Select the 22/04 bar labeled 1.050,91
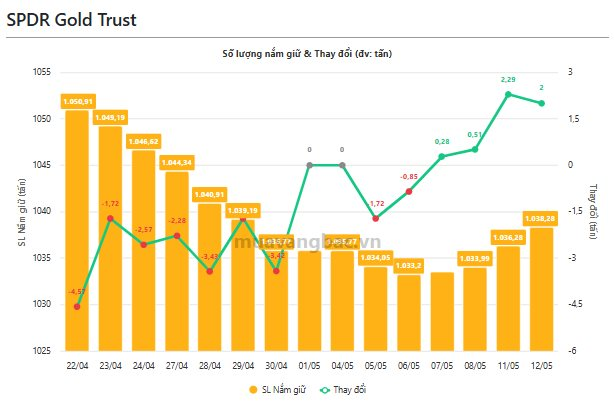614x407 pixels. tap(77, 230)
